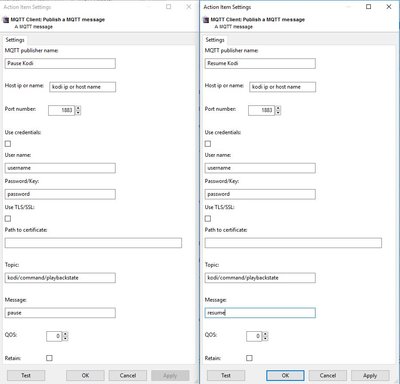Increase port number in Resume Kodi window
Screen dimensions: 400x384
[278, 108]
